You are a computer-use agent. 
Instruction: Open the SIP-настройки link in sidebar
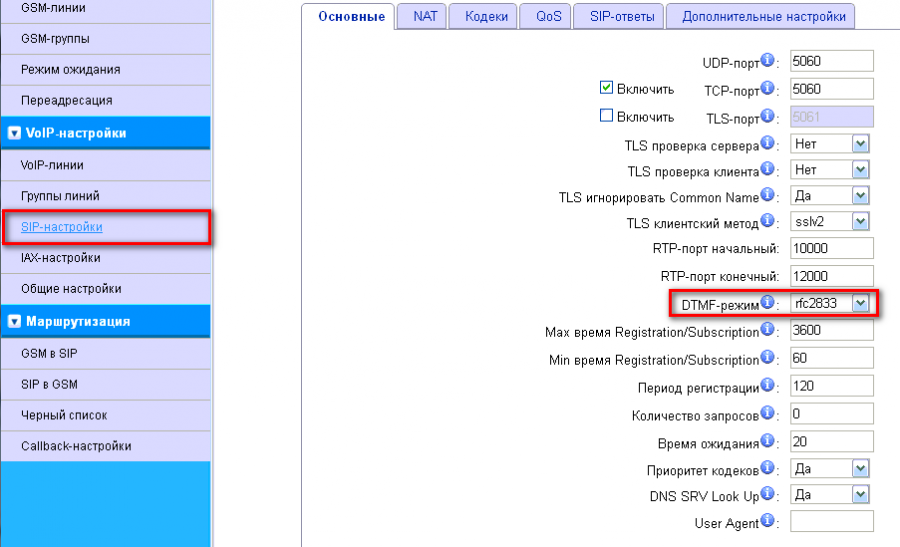pos(62,227)
